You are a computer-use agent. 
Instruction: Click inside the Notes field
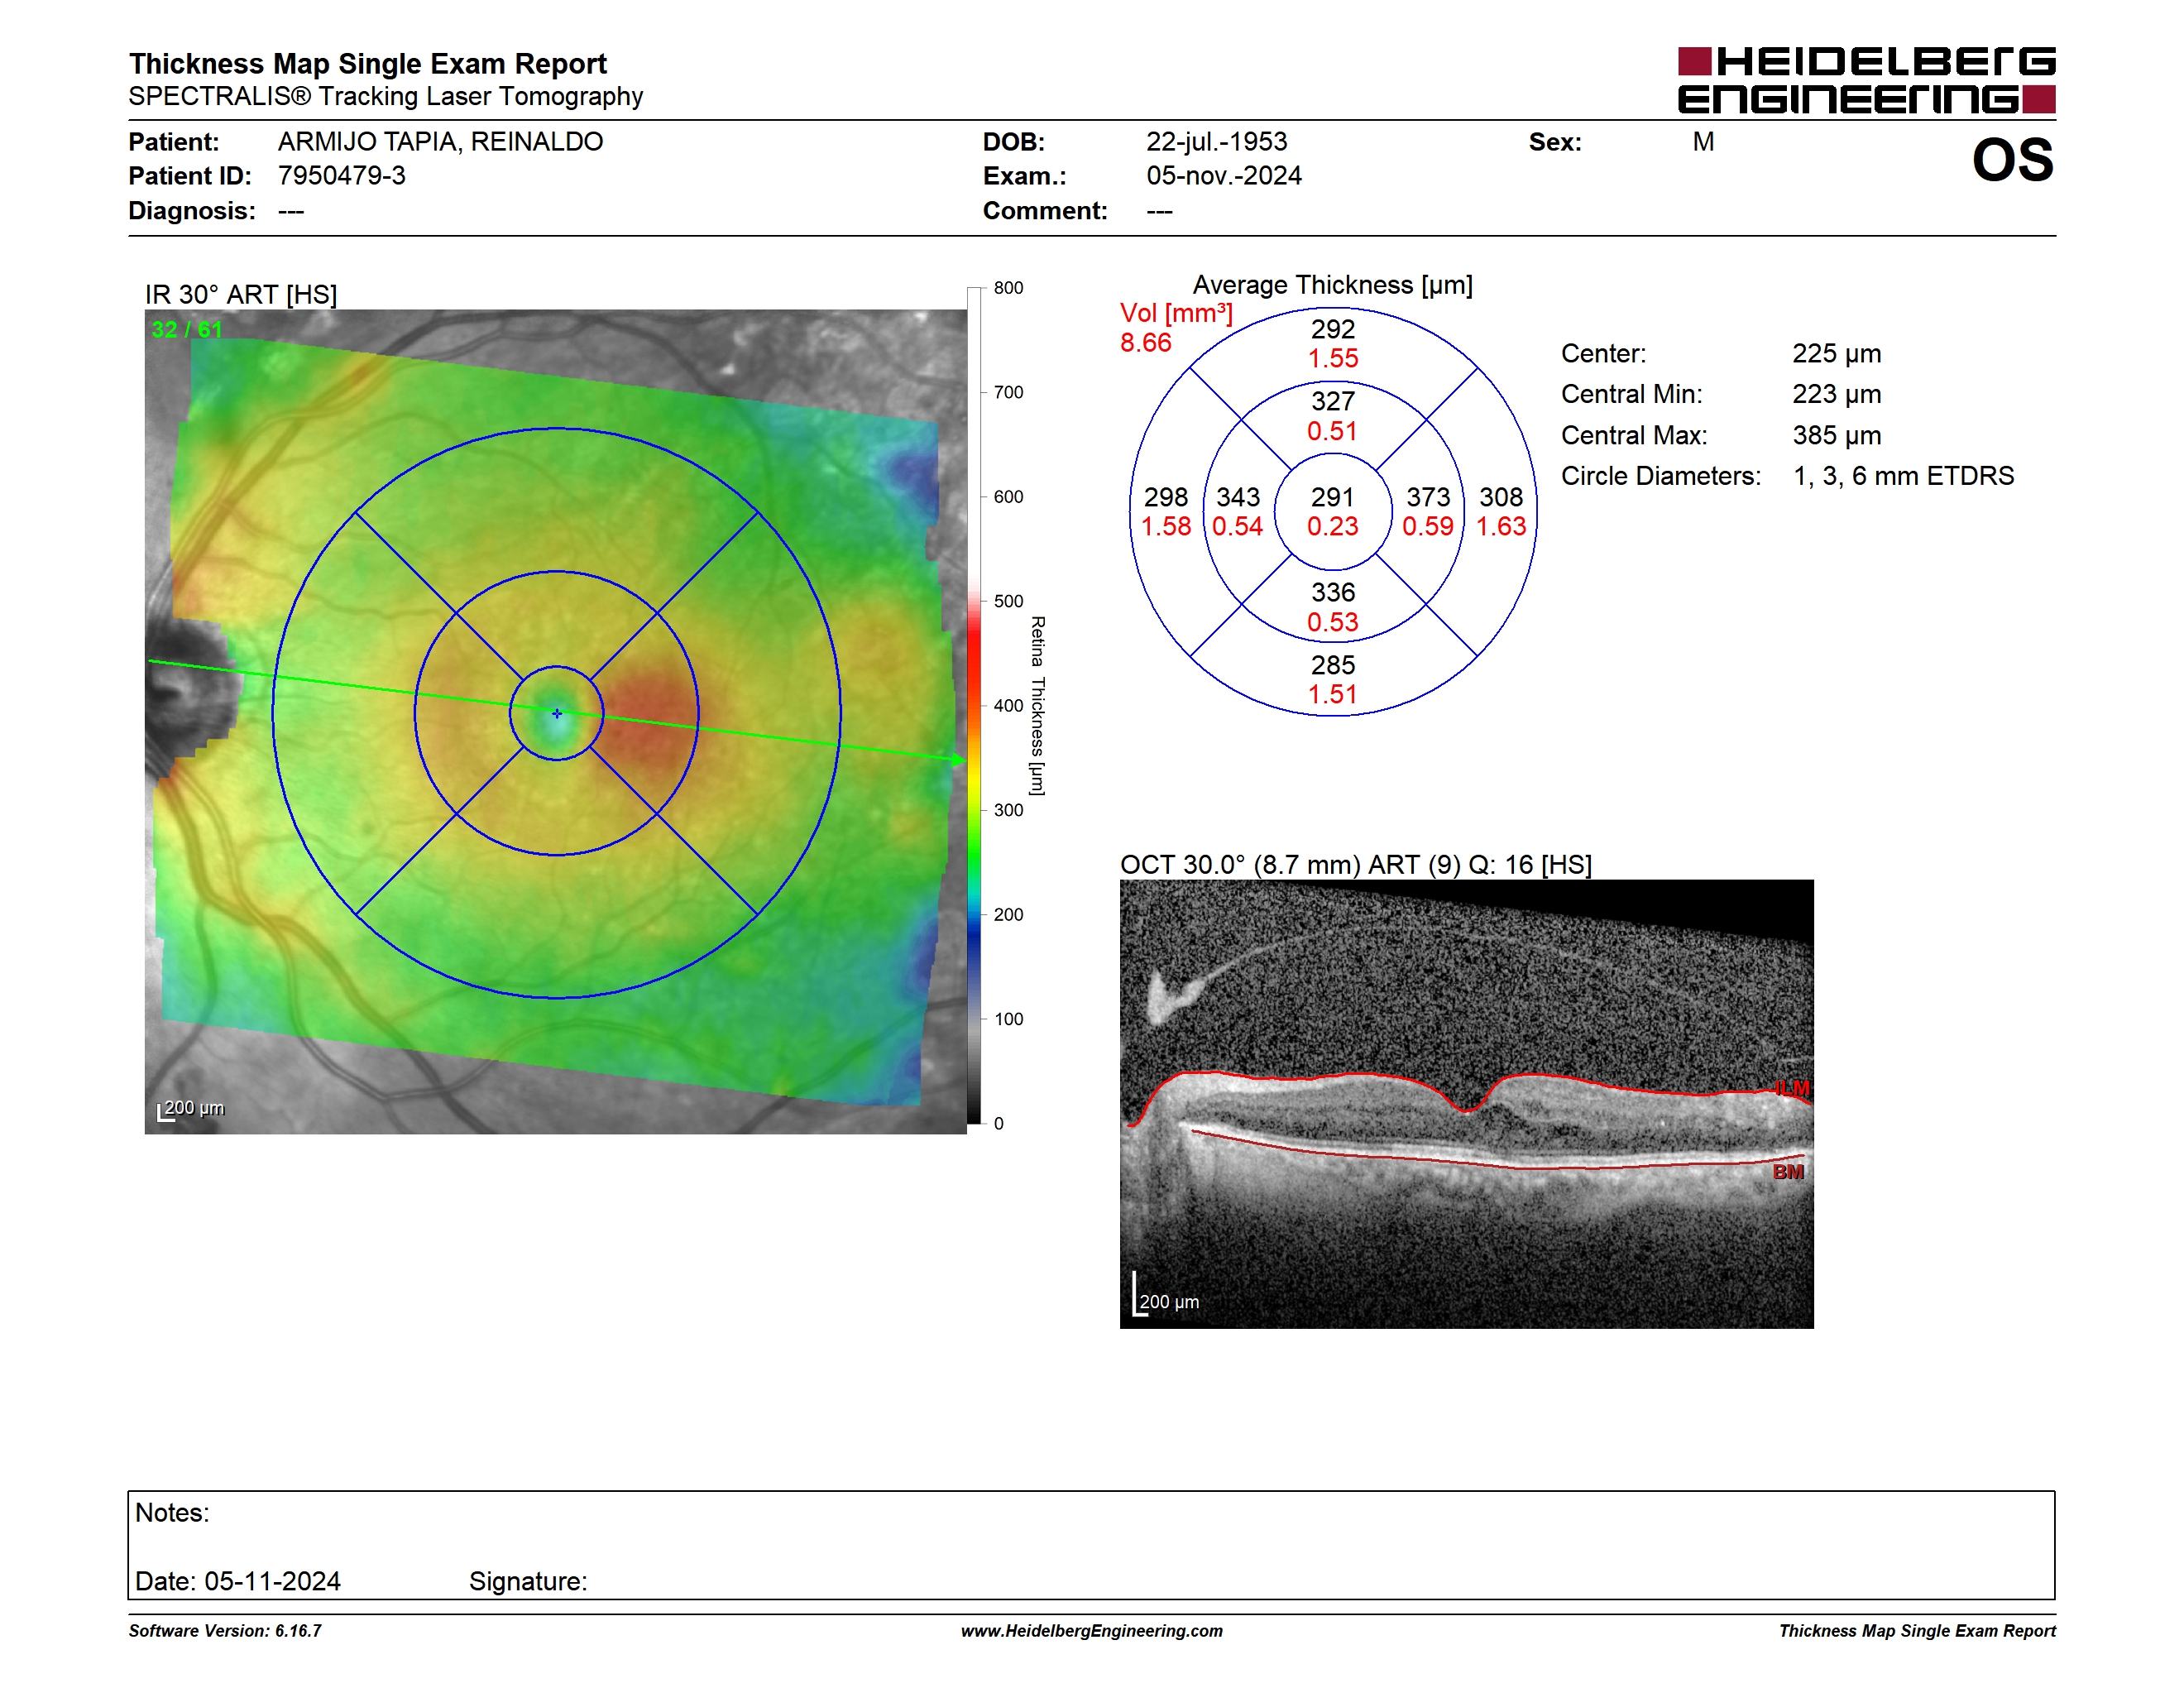coord(1091,1545)
